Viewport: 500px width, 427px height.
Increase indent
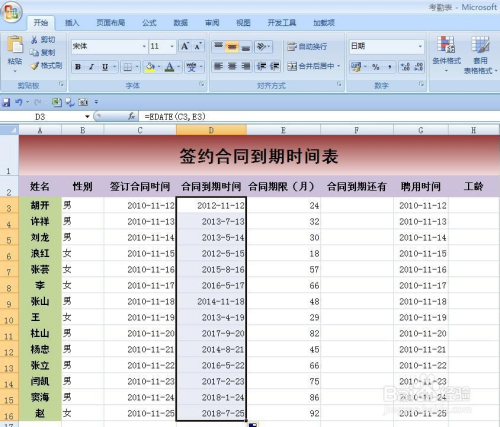coord(274,66)
